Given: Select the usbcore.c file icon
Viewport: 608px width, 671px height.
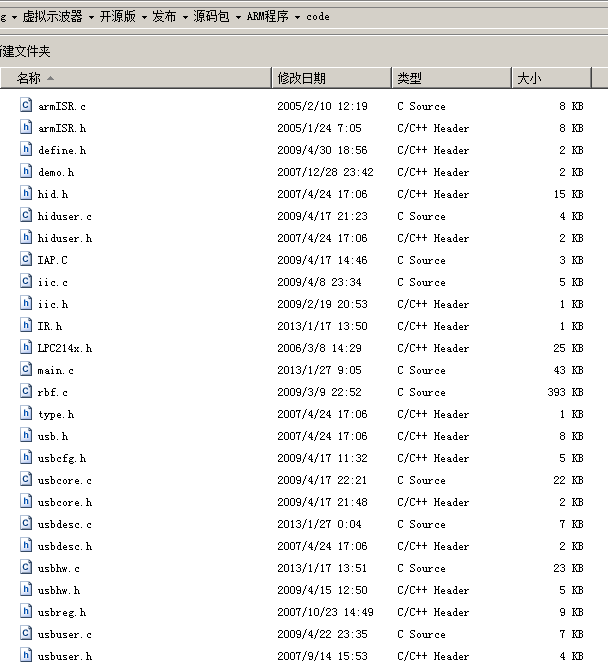Looking at the screenshot, I should click(x=26, y=479).
